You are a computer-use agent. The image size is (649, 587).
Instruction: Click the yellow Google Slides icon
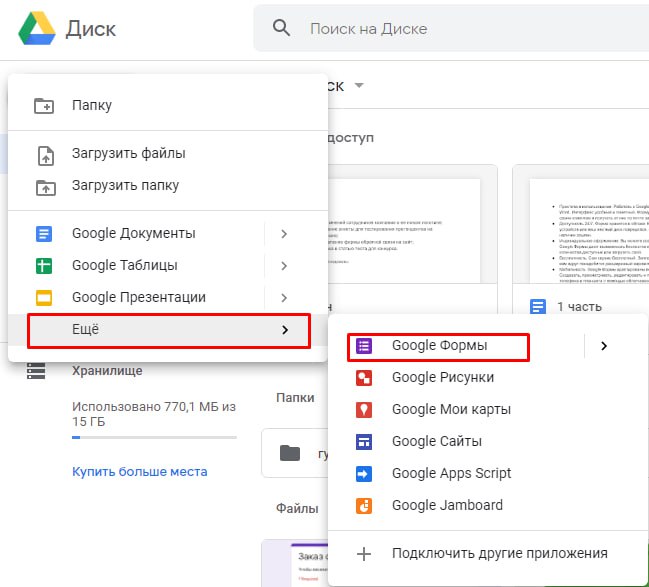pyautogui.click(x=44, y=298)
